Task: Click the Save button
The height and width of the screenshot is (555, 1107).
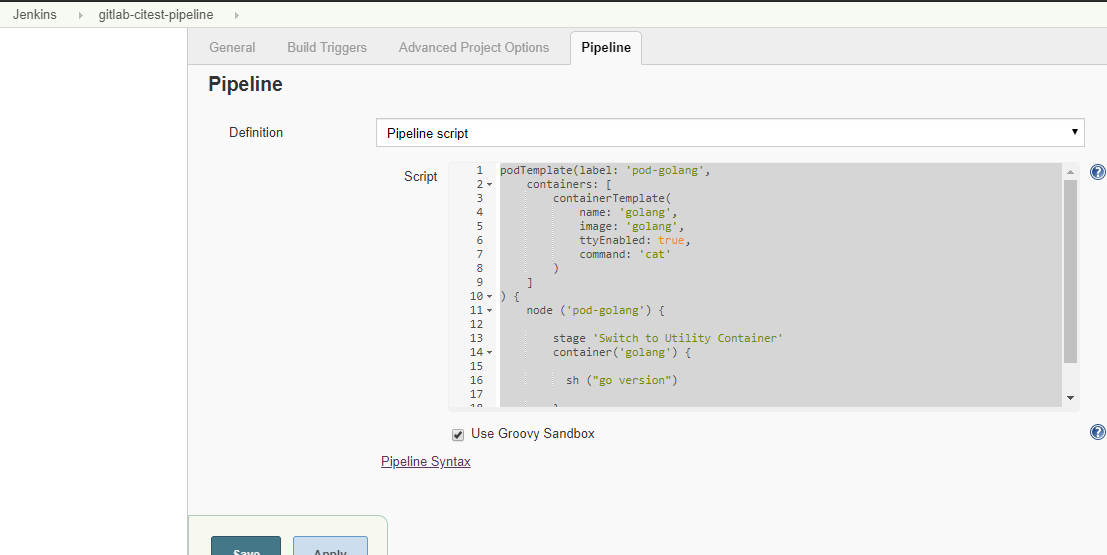Action: [246, 546]
